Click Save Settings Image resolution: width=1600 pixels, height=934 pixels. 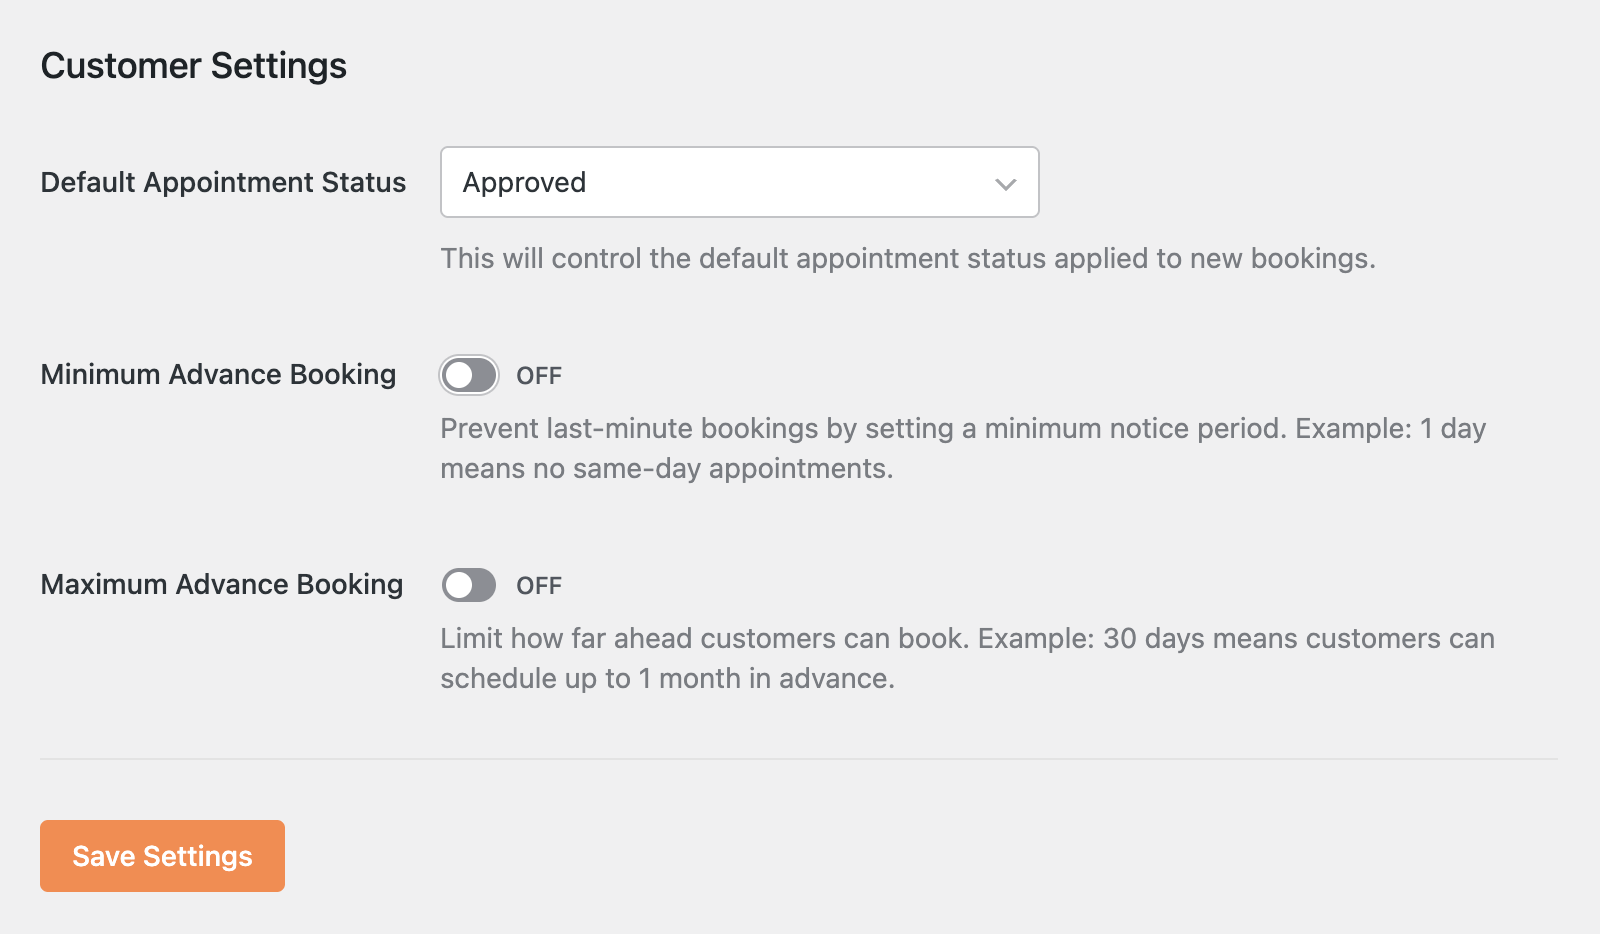[x=161, y=855]
